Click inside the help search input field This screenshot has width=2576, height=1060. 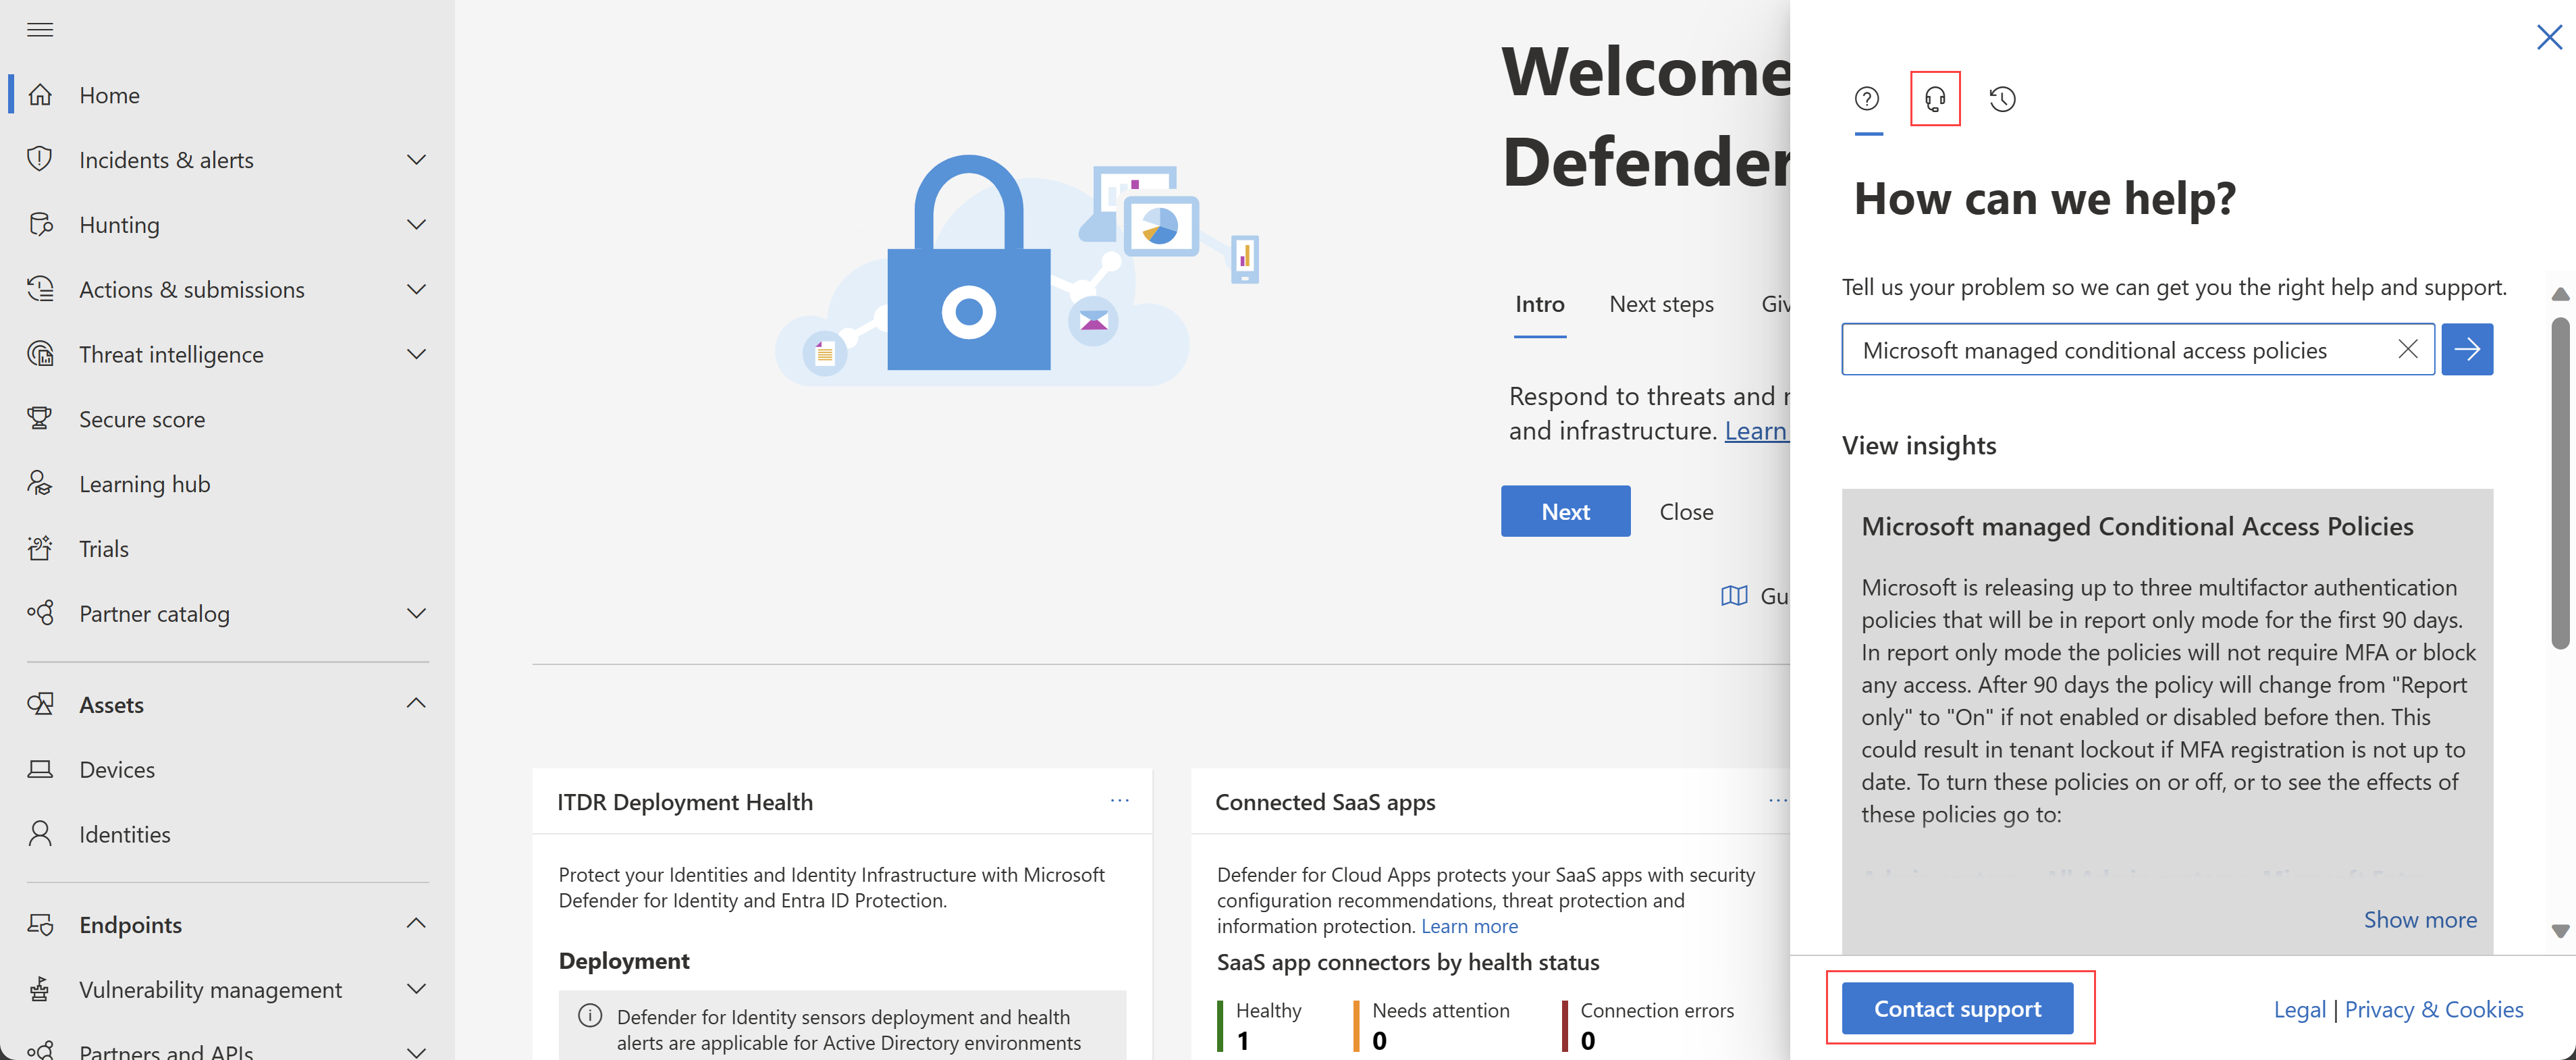(2119, 348)
